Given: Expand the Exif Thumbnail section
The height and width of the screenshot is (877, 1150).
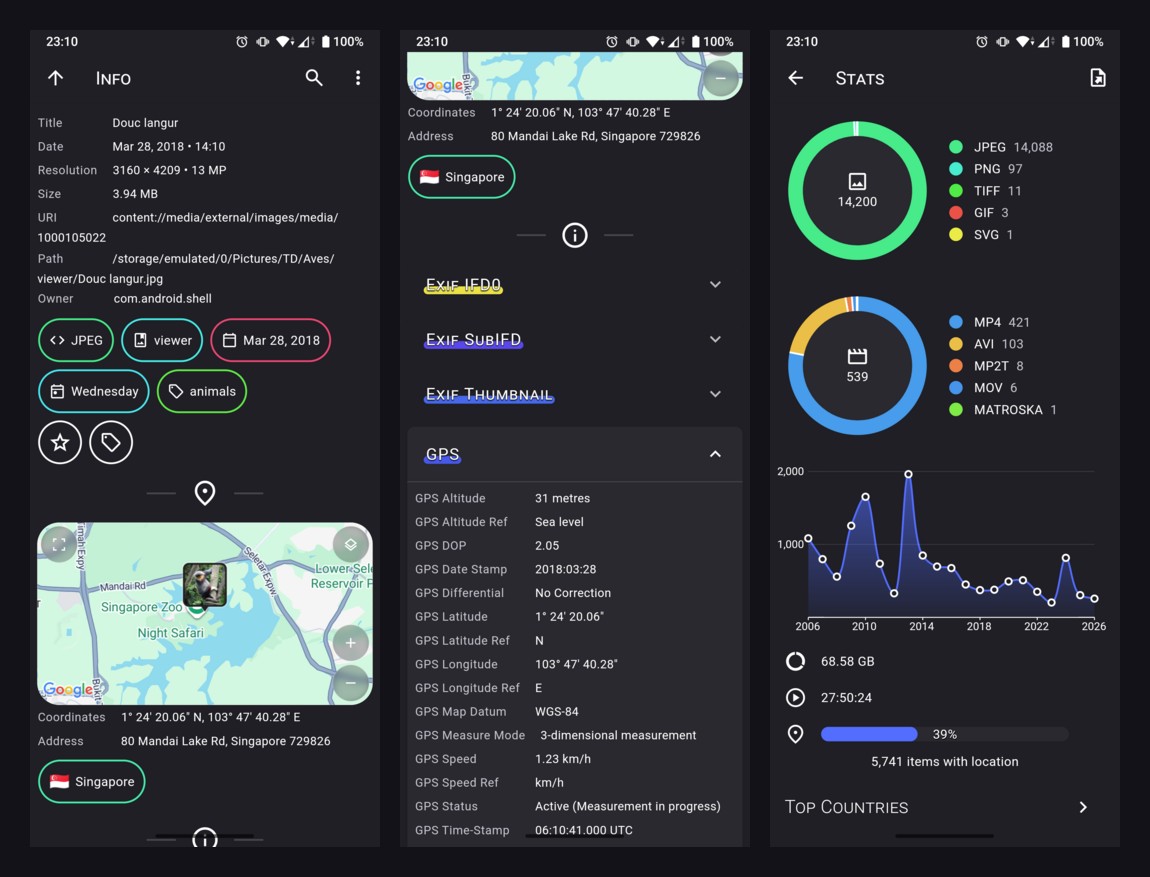Looking at the screenshot, I should 575,395.
